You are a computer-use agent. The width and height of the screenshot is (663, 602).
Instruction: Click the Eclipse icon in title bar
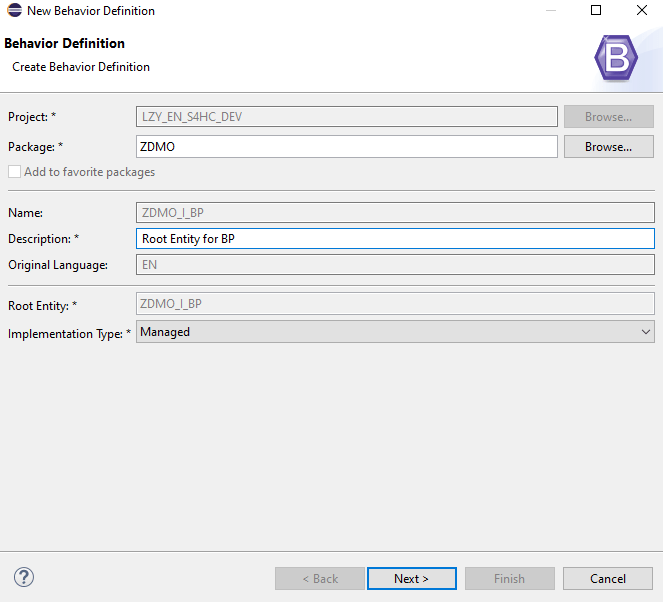(x=14, y=11)
